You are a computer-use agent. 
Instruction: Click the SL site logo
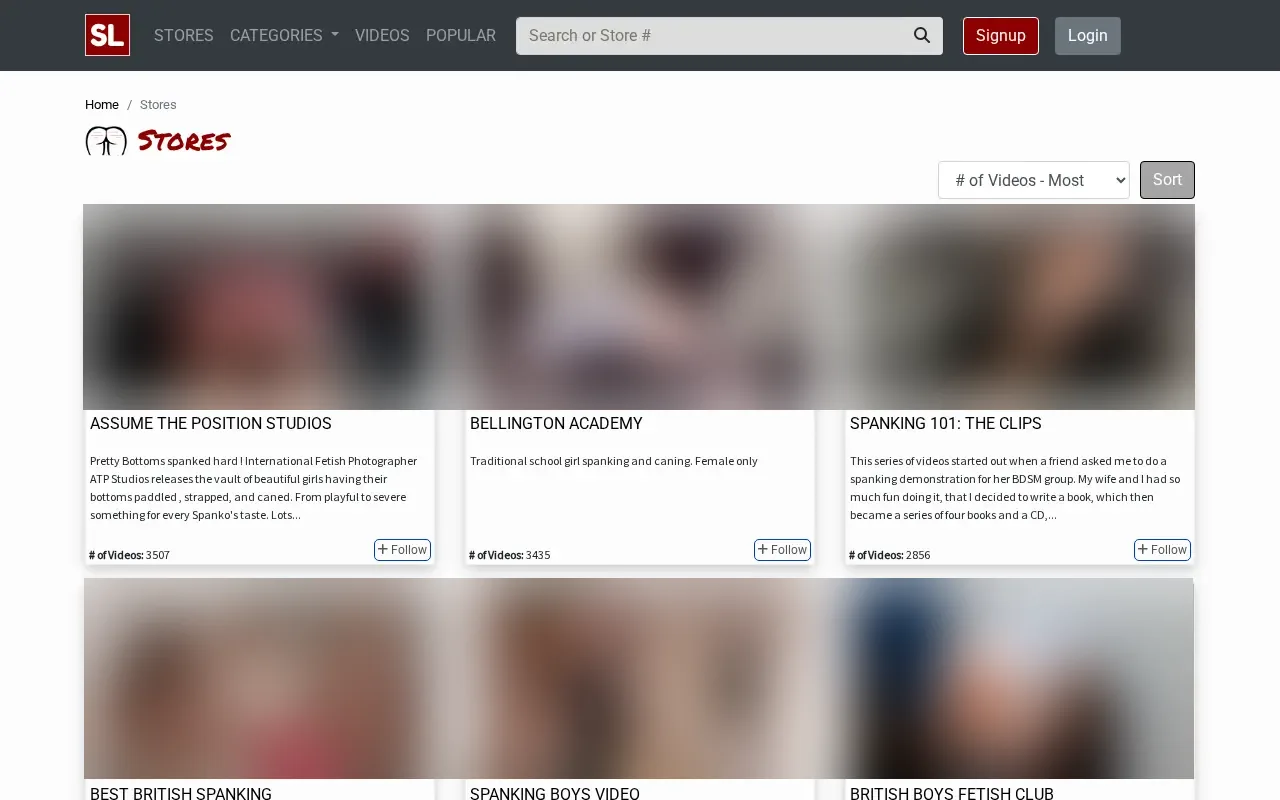click(107, 35)
